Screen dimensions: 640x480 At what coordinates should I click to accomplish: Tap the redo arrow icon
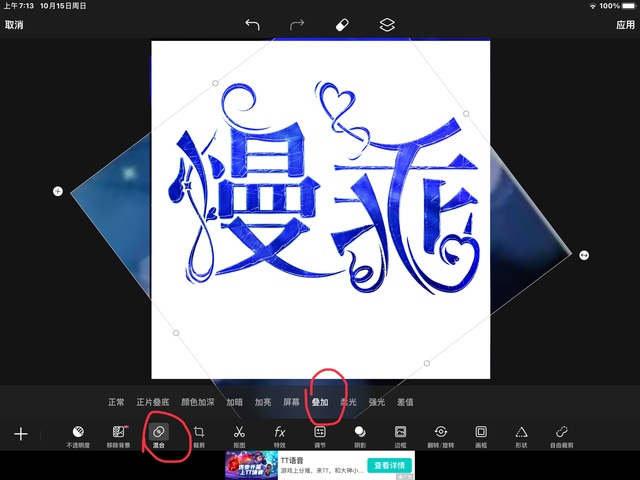click(297, 24)
